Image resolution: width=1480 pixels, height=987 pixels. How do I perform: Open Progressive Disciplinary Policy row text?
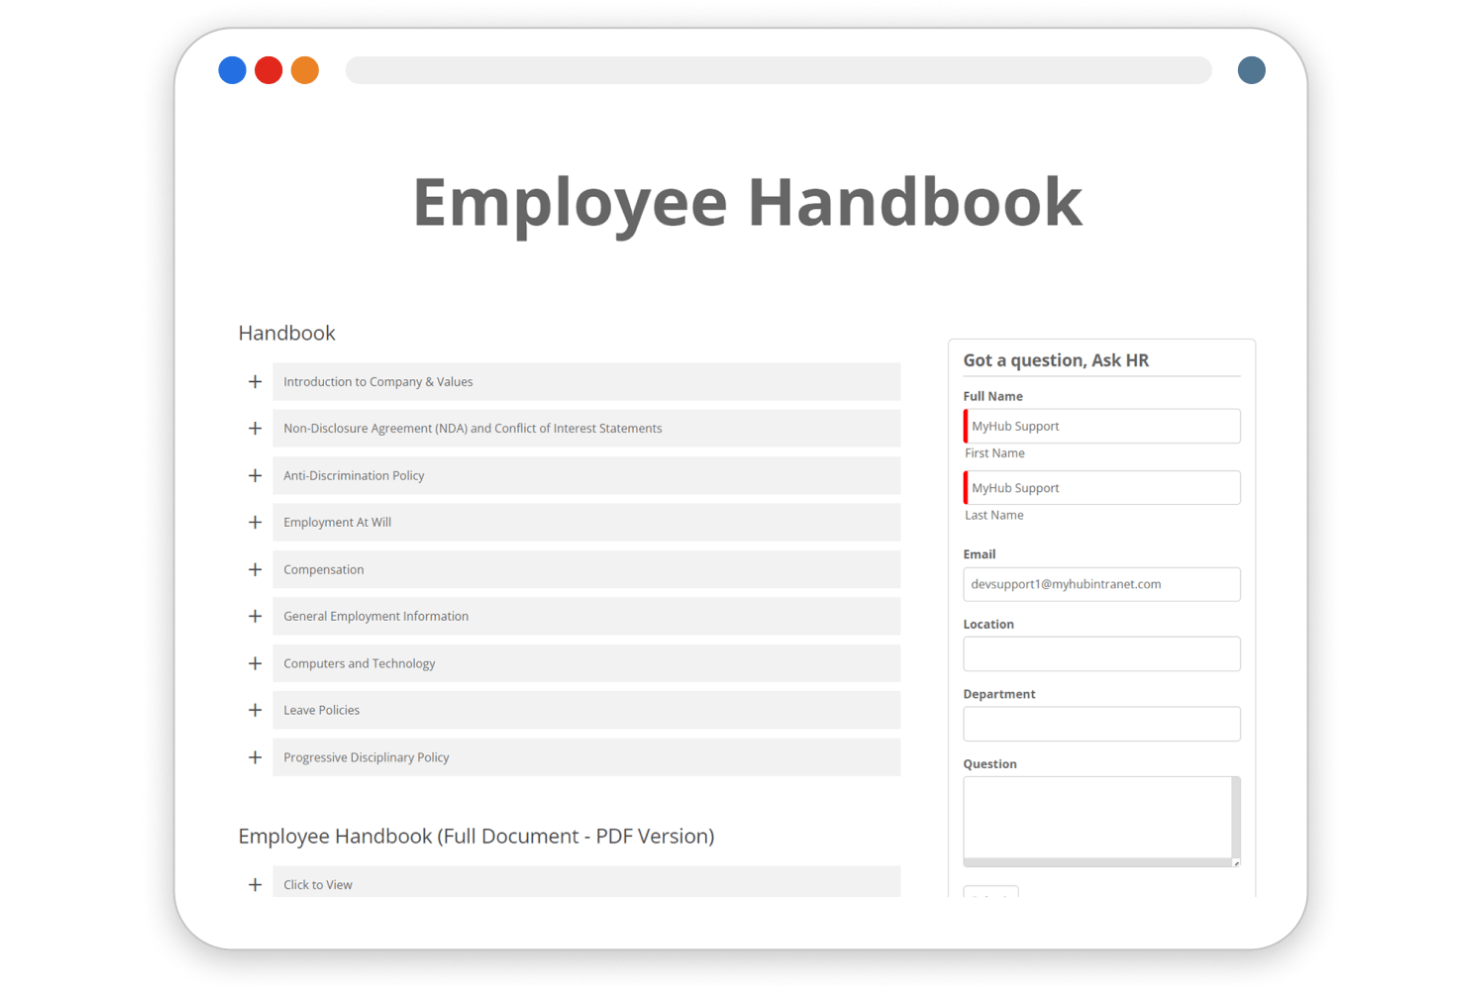tap(366, 758)
